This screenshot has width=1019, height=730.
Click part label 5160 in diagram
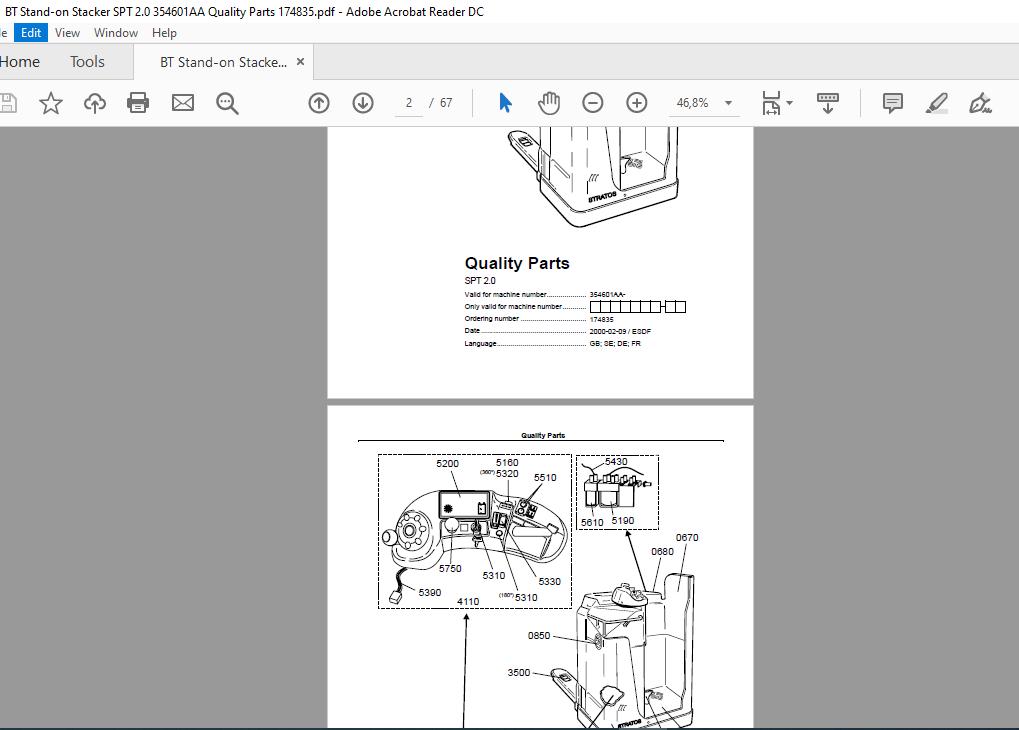(x=507, y=463)
